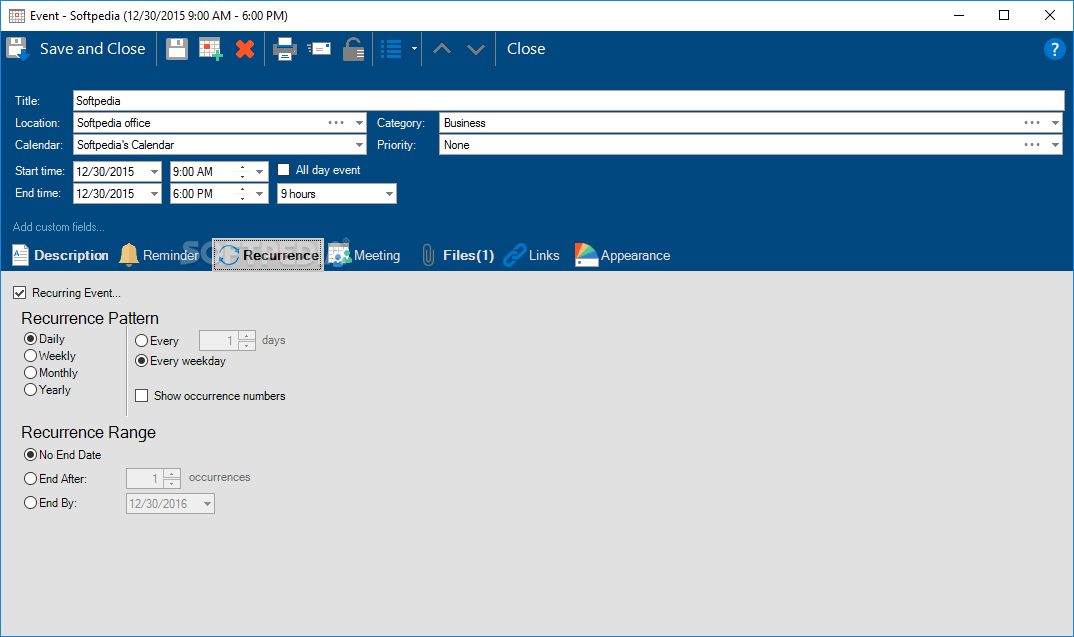Select the Monthly recurrence pattern
This screenshot has width=1074, height=637.
pos(30,373)
